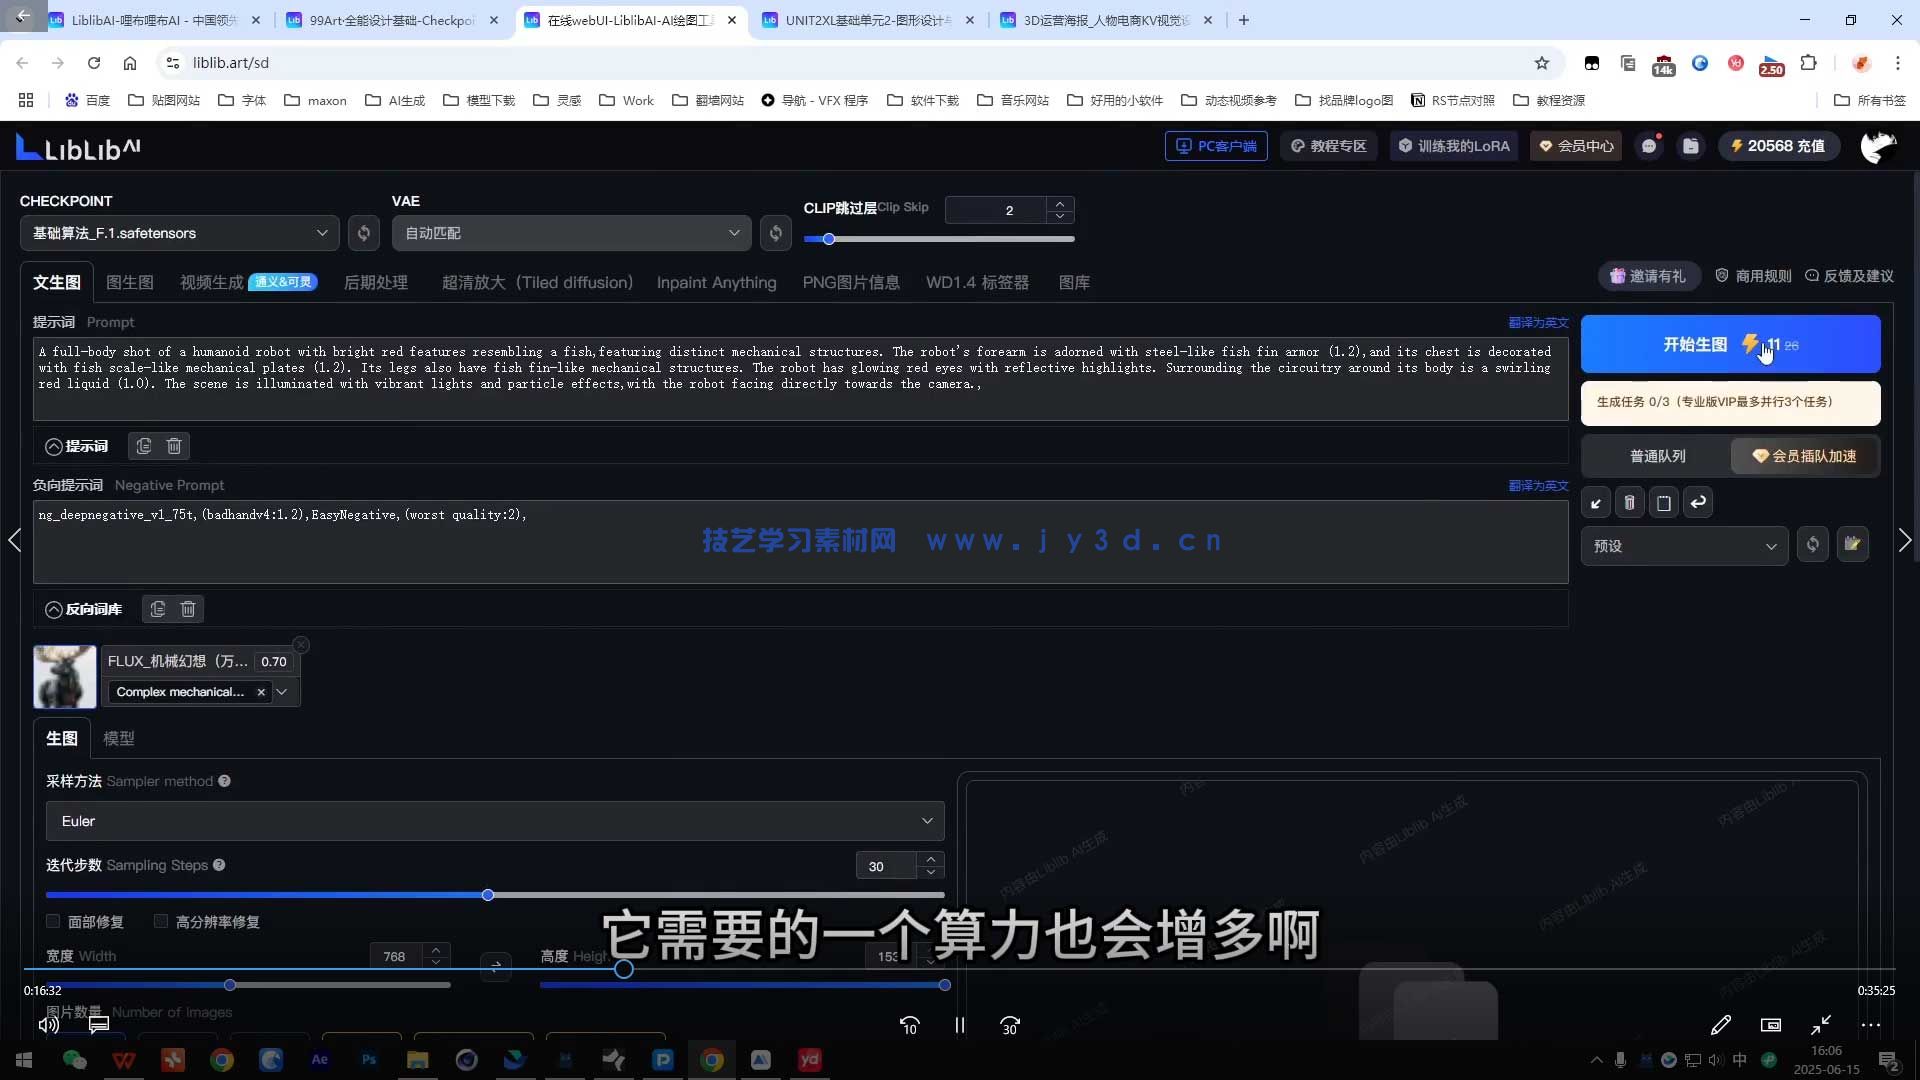Adjust the Clip Skip slider

point(828,238)
